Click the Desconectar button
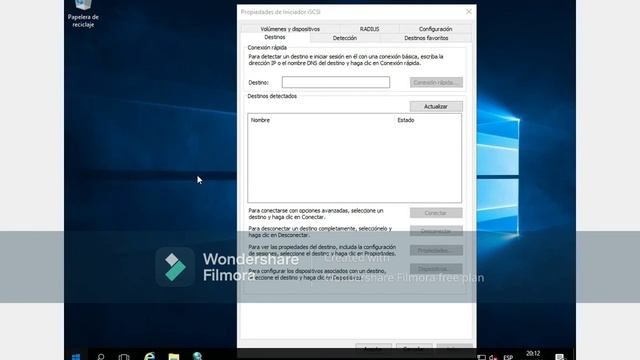 click(x=436, y=231)
